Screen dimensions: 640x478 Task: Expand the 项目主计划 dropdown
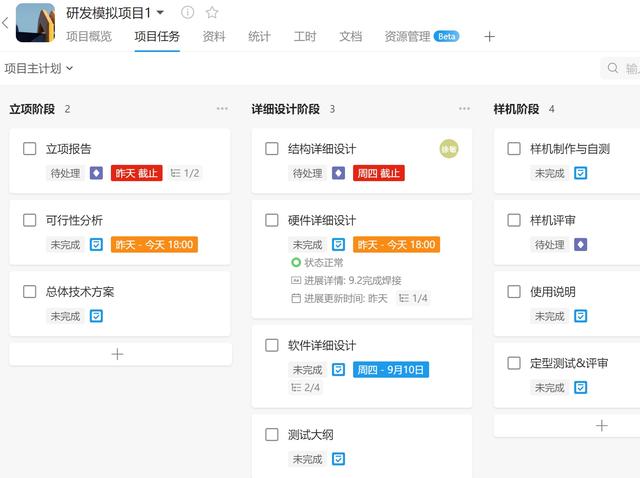[38, 69]
